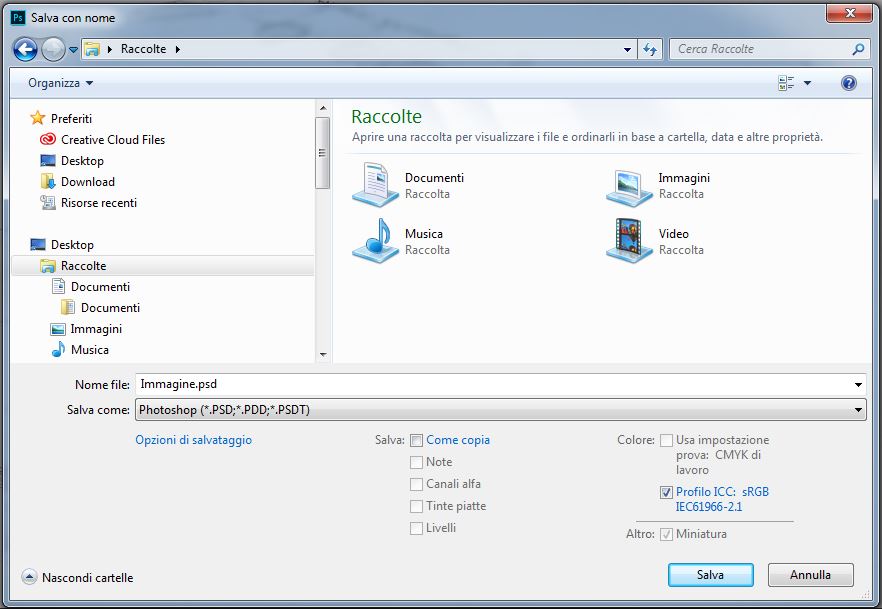Click the refresh address bar icon

pyautogui.click(x=651, y=49)
